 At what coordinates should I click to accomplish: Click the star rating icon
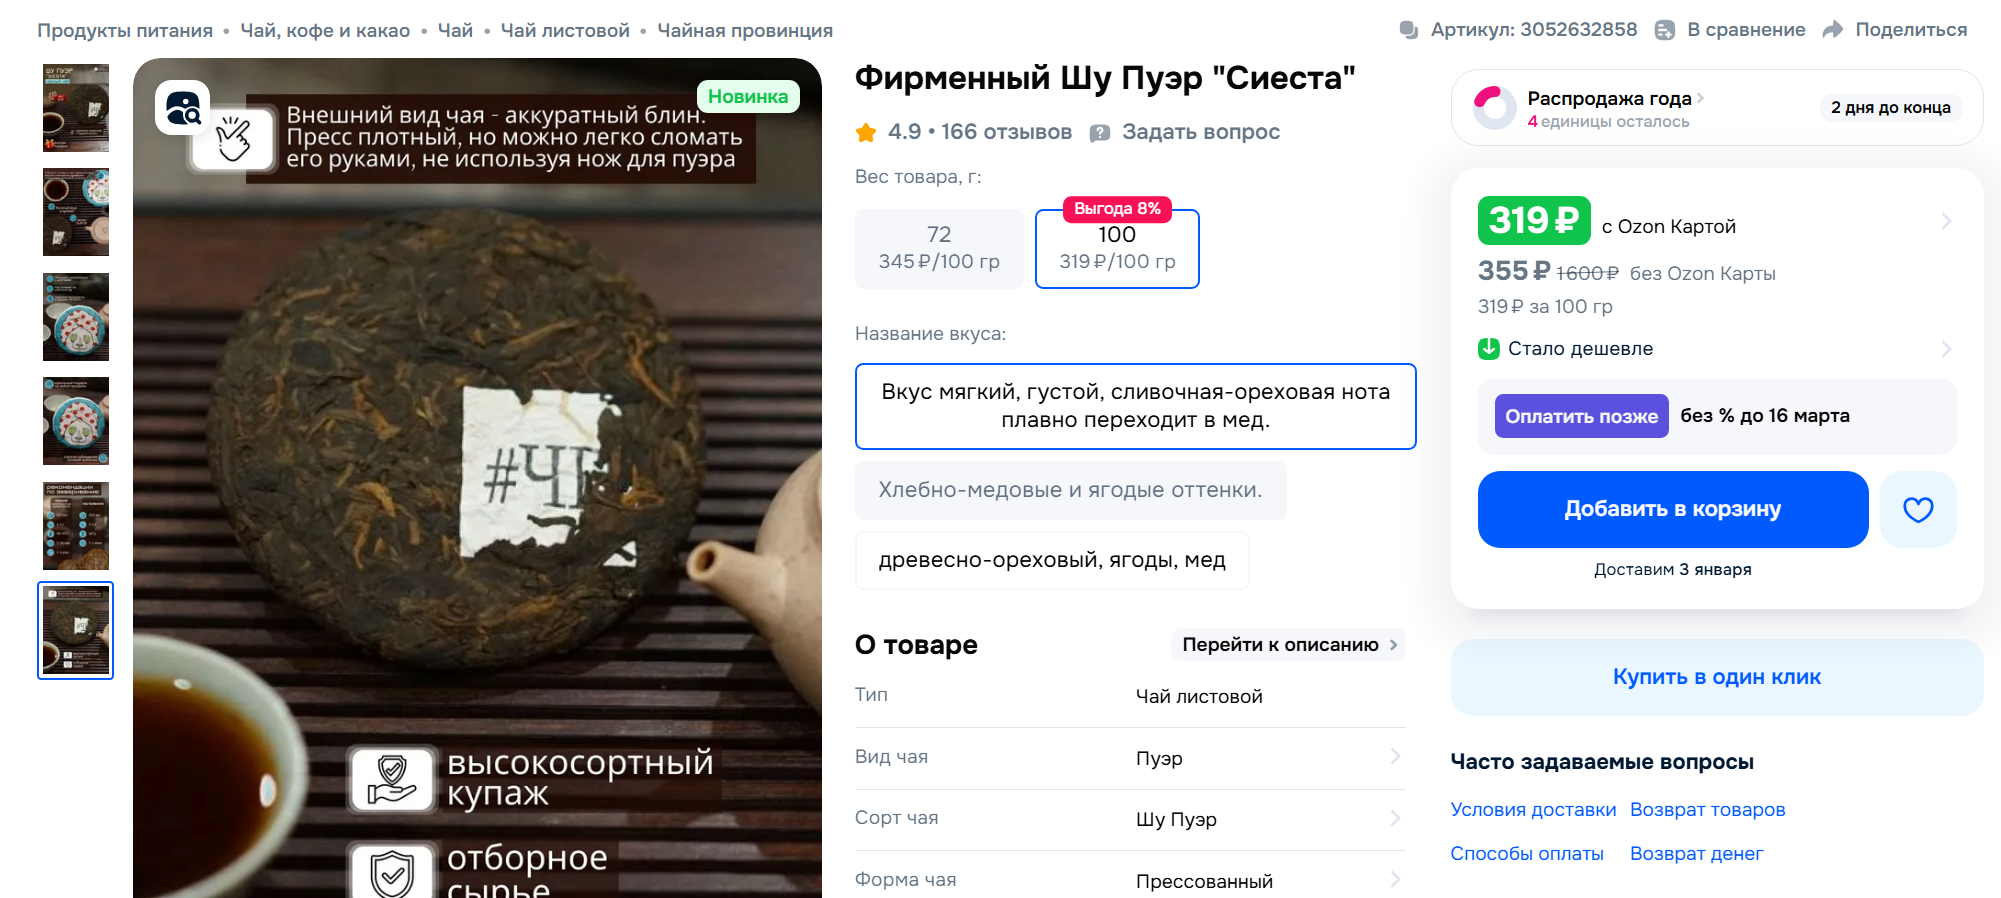(866, 132)
